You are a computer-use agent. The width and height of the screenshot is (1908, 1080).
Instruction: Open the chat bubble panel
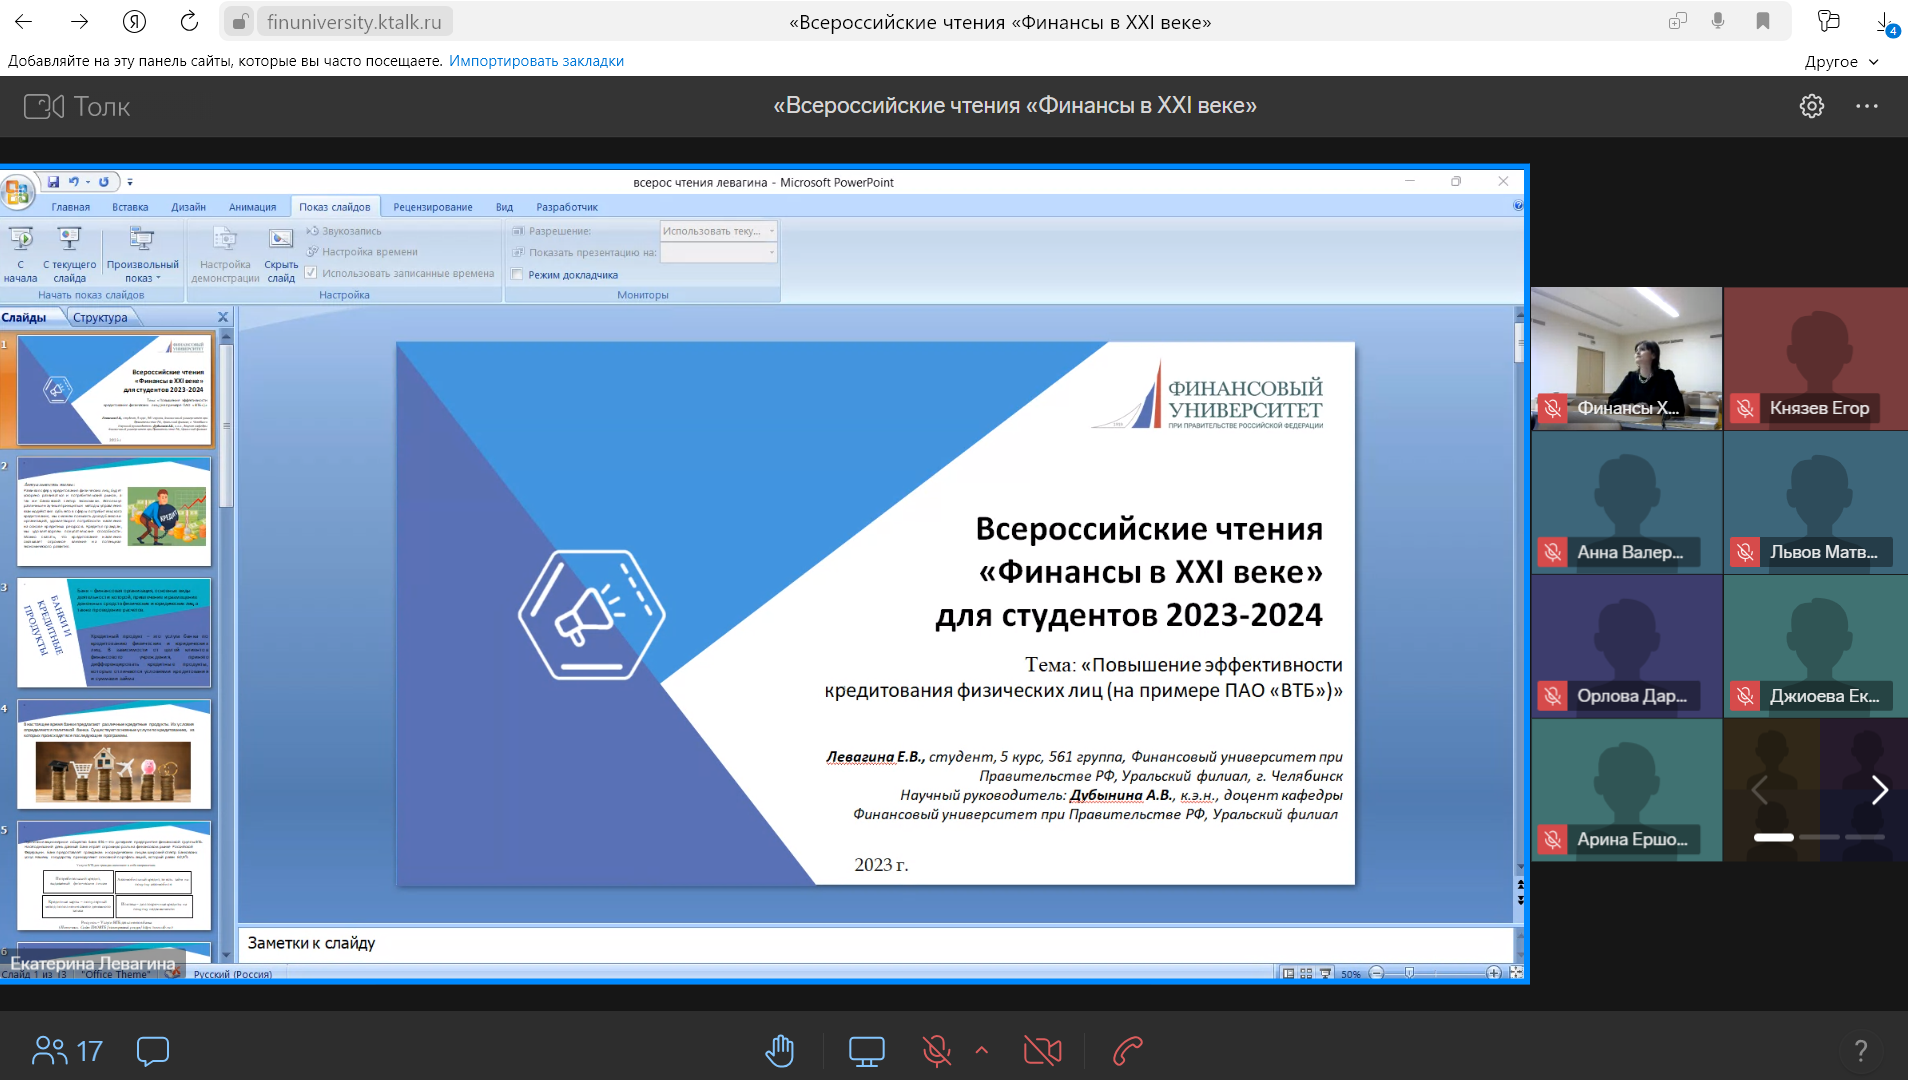(153, 1050)
